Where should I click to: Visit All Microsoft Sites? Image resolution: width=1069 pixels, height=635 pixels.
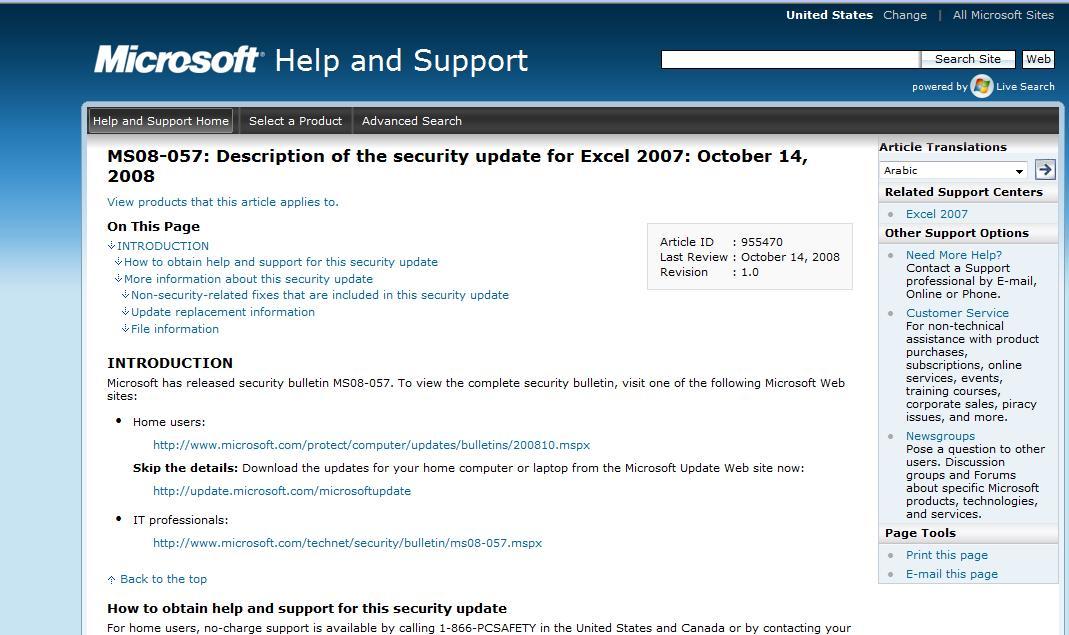pos(1003,15)
